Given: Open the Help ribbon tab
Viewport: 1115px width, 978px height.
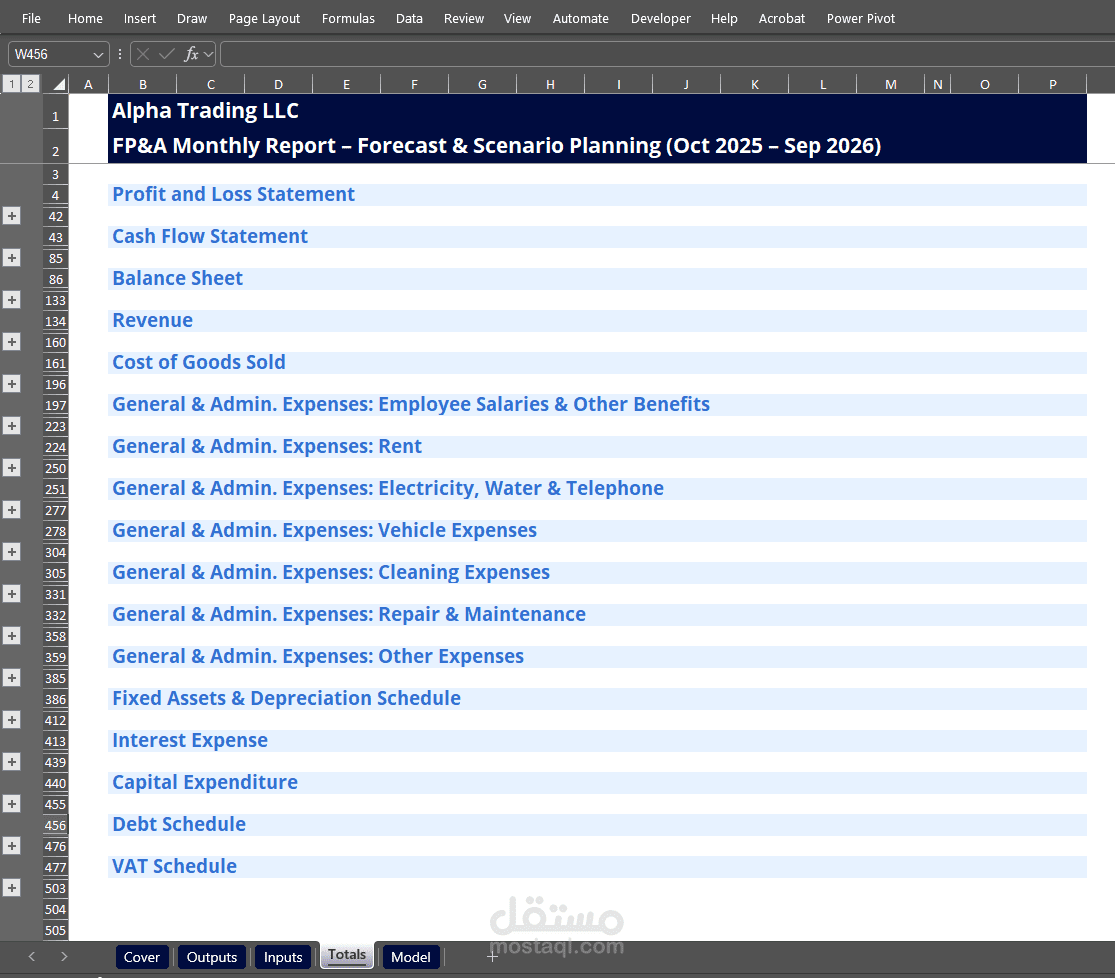Looking at the screenshot, I should (x=724, y=18).
